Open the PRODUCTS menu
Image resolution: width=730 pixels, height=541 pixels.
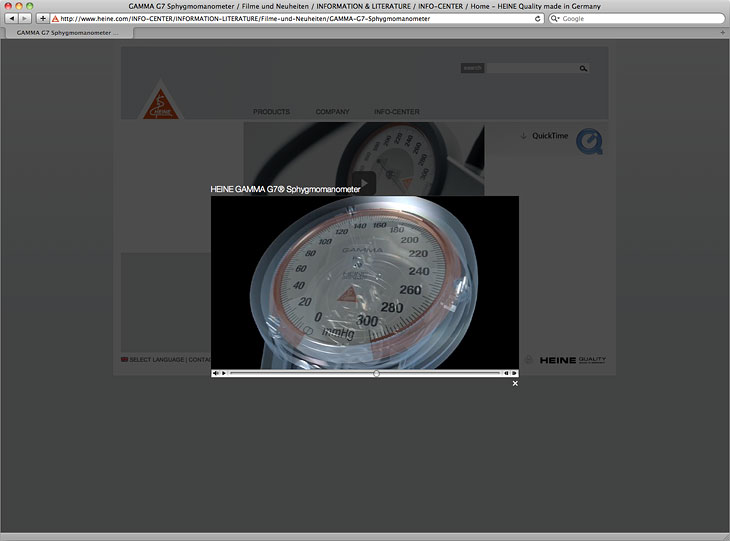271,112
